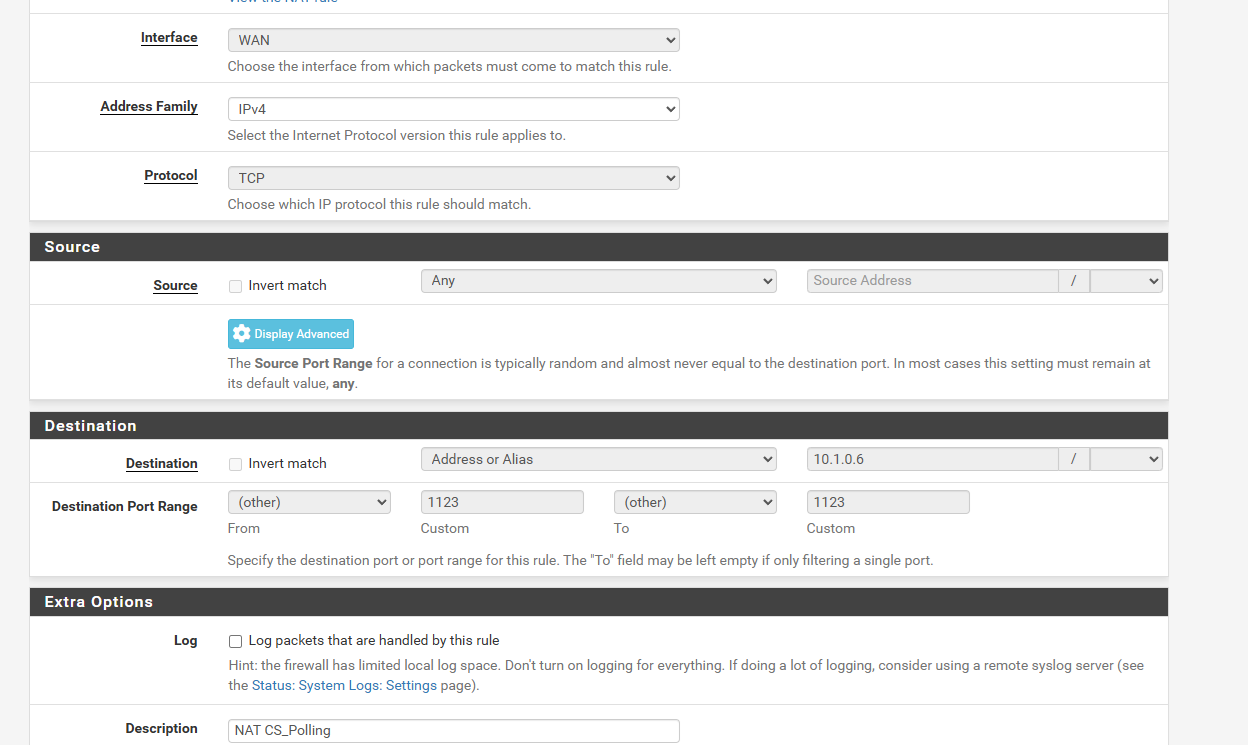Open the Interface dropdown set to WAN
The width and height of the screenshot is (1248, 745).
[453, 40]
